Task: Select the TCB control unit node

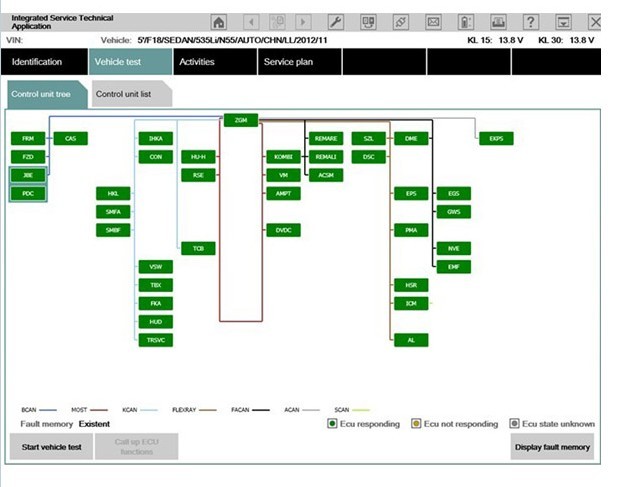Action: point(198,248)
